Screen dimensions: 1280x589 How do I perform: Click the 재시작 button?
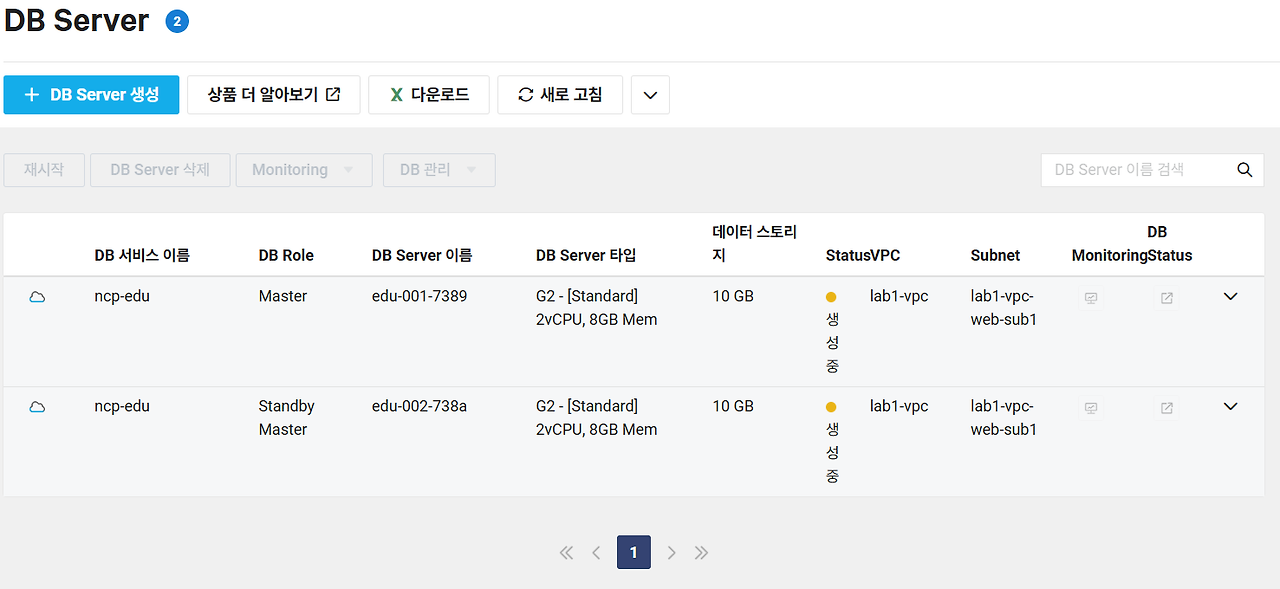click(44, 170)
